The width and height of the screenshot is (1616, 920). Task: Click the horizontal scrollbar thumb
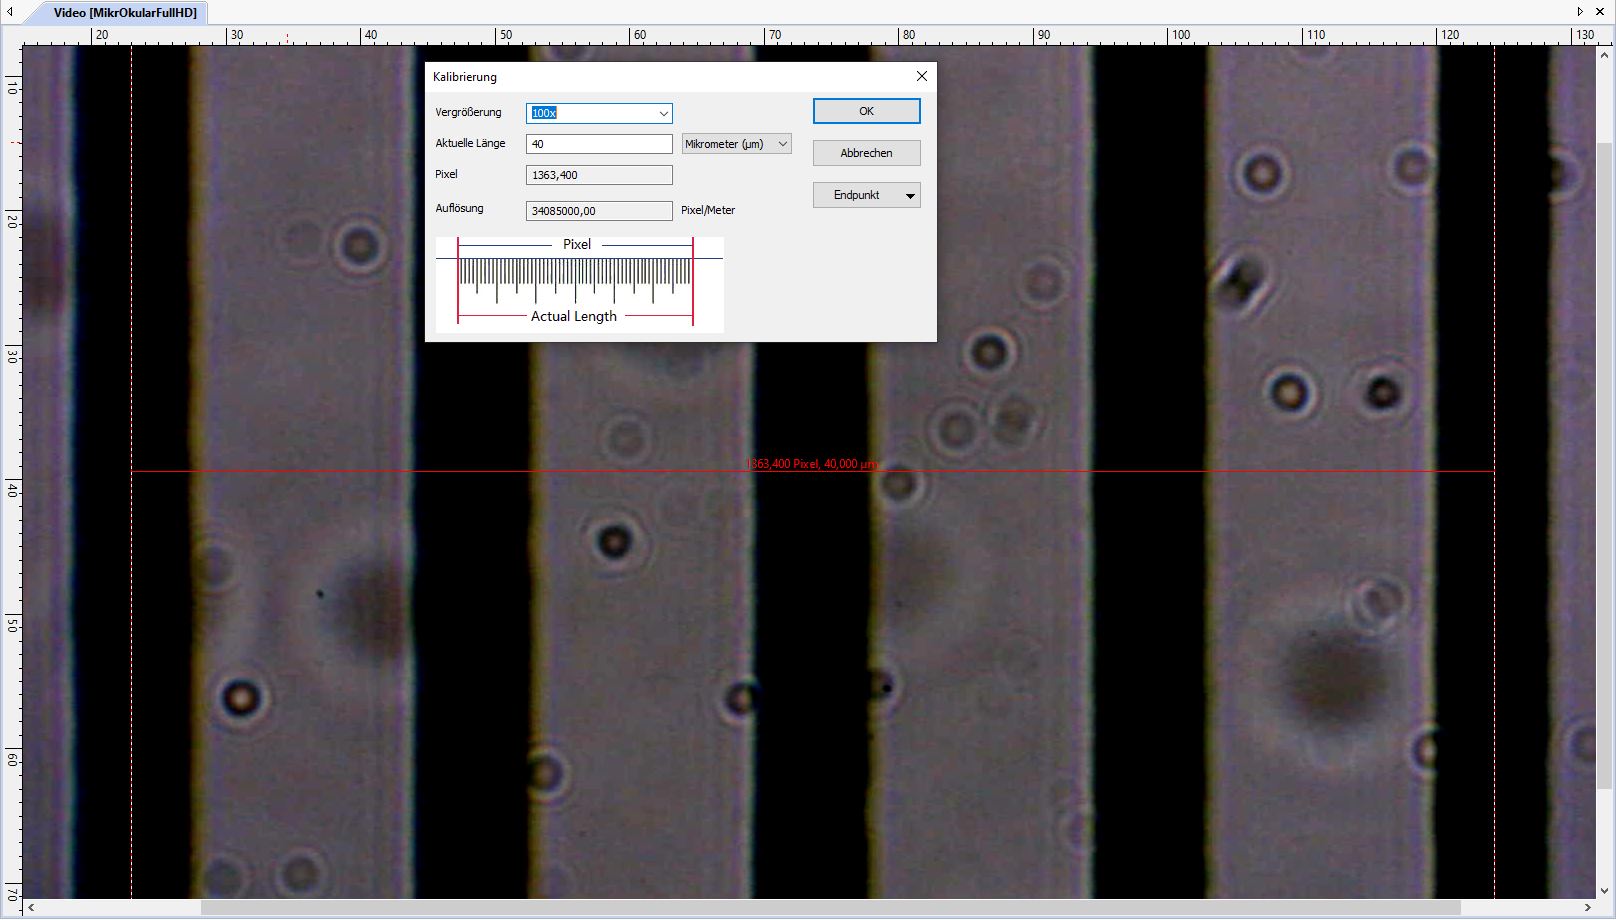830,908
